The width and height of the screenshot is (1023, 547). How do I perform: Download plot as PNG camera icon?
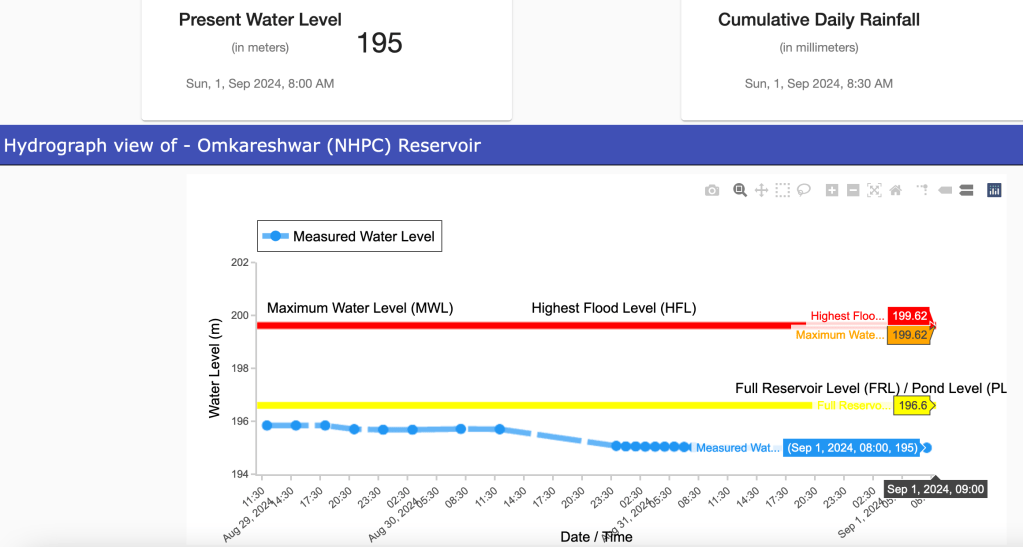pos(712,190)
